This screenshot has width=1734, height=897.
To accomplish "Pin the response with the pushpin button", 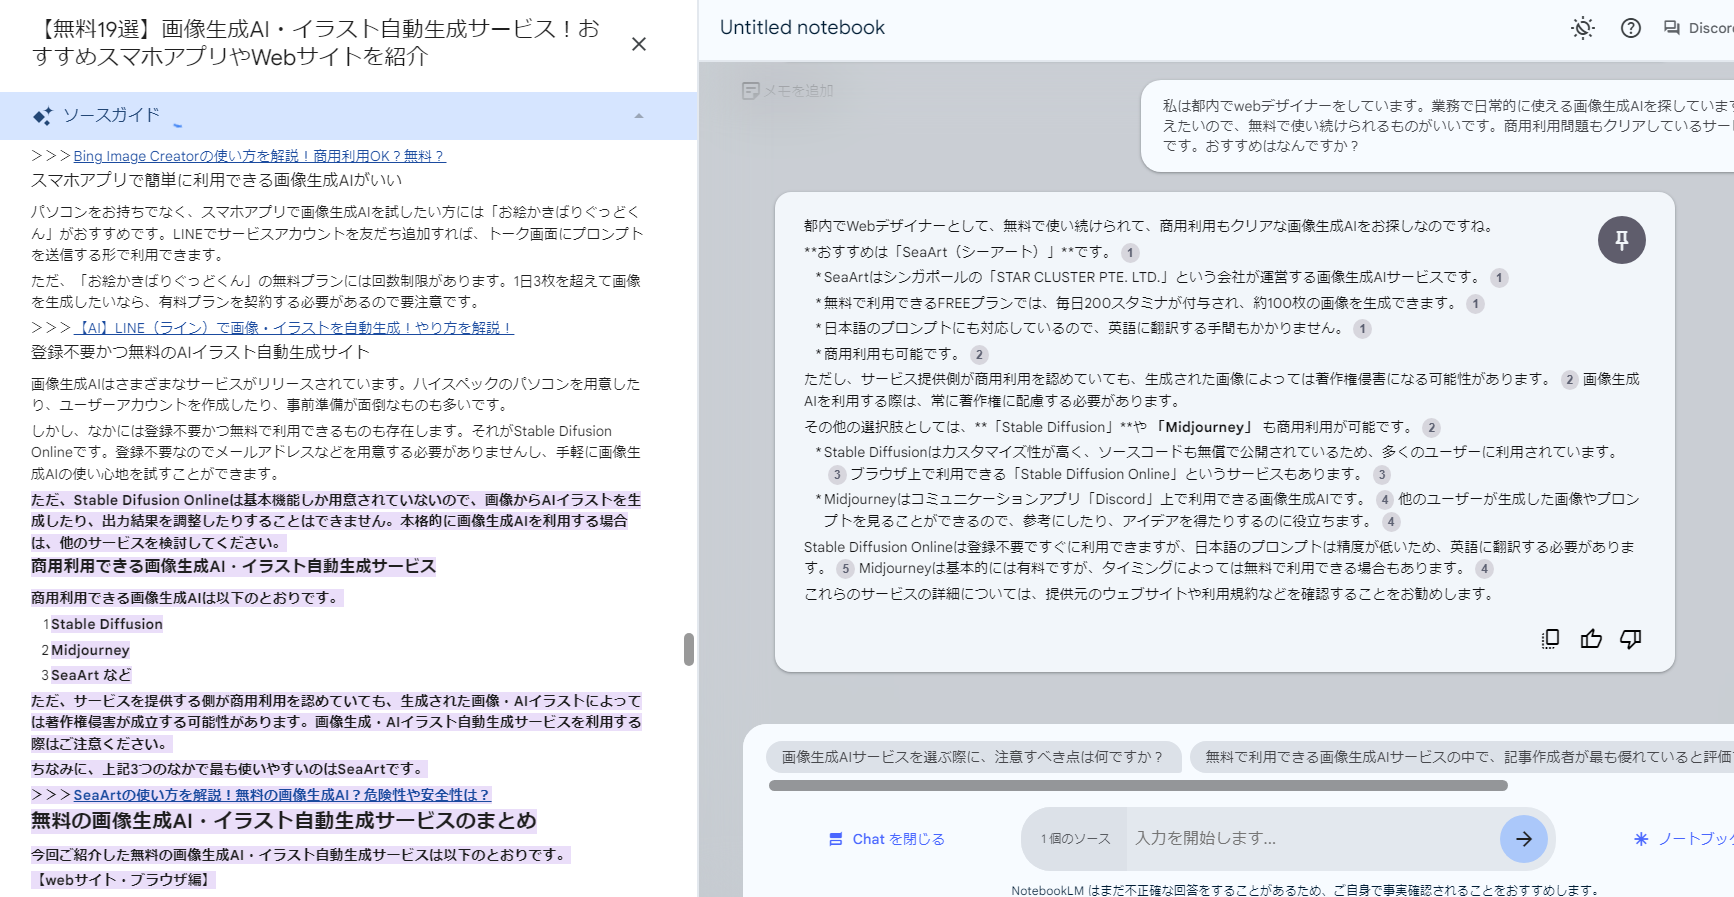I will point(1621,240).
